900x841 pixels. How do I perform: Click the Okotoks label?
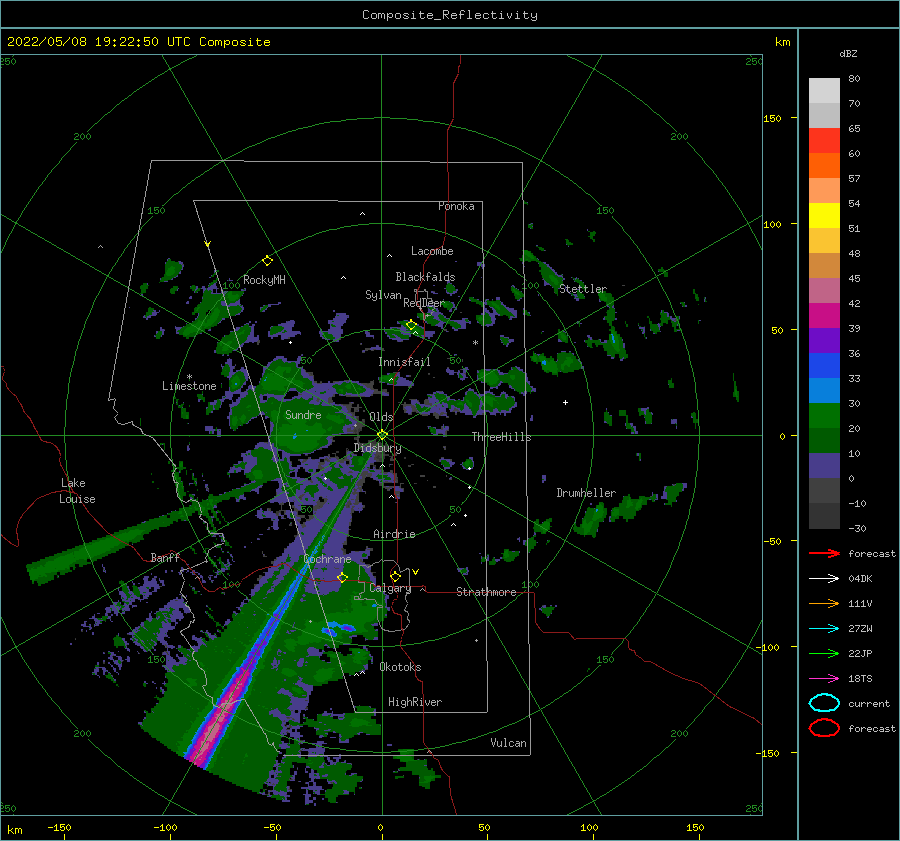[400, 667]
